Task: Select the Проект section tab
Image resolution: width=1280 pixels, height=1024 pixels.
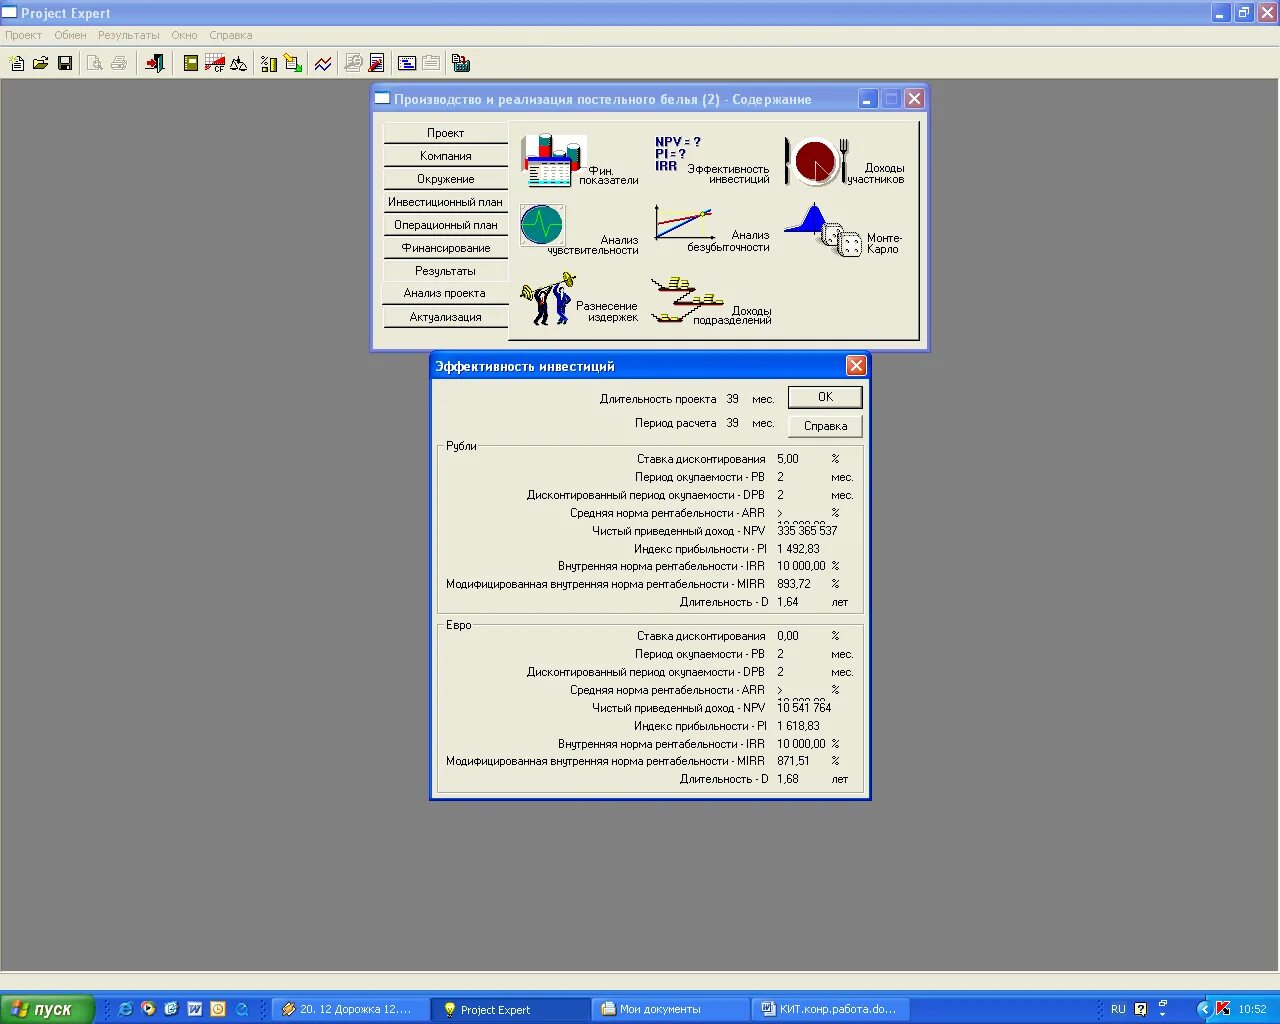Action: click(445, 133)
